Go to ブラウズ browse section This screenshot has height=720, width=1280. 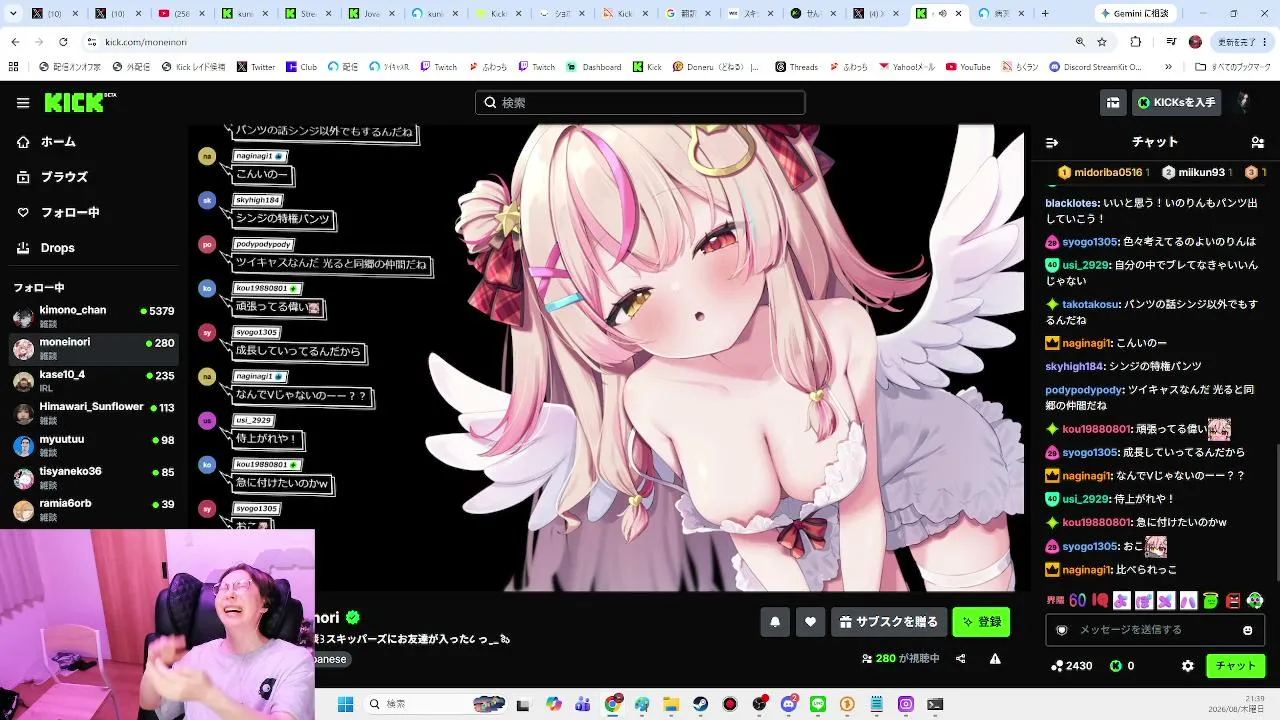click(53, 177)
